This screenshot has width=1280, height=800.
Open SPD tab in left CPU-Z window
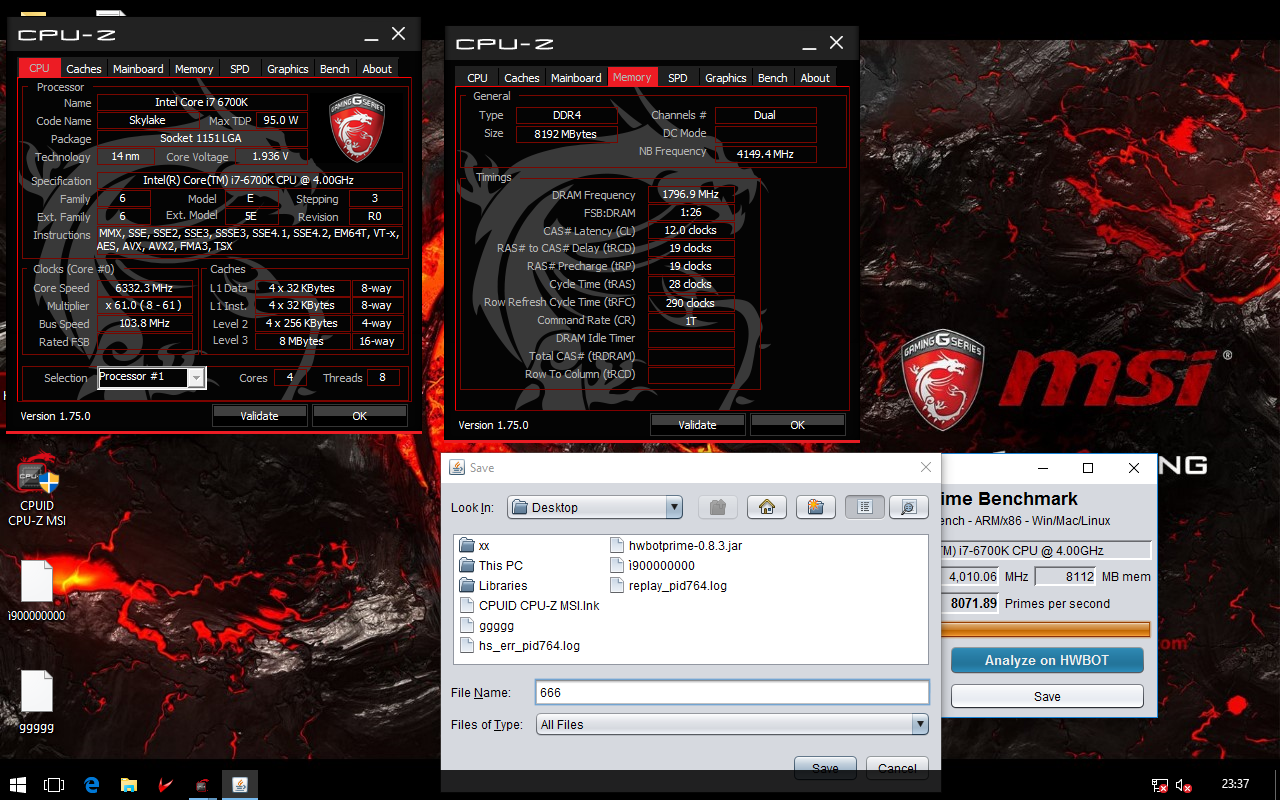coord(240,69)
